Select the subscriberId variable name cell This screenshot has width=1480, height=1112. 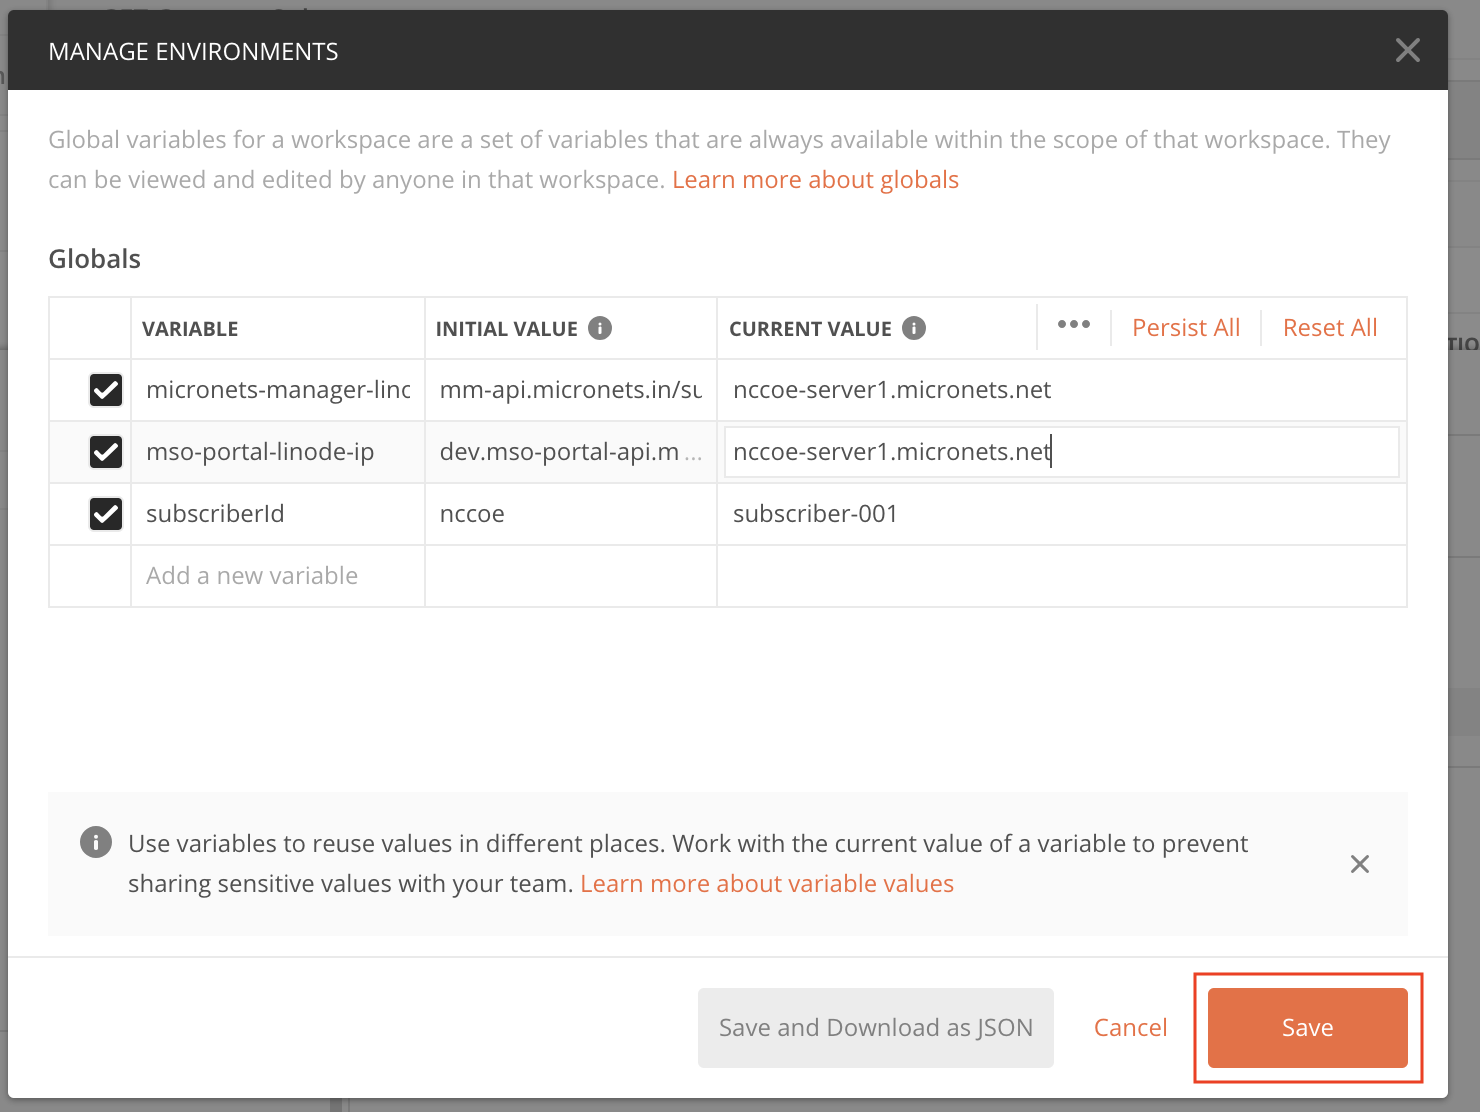coord(278,514)
